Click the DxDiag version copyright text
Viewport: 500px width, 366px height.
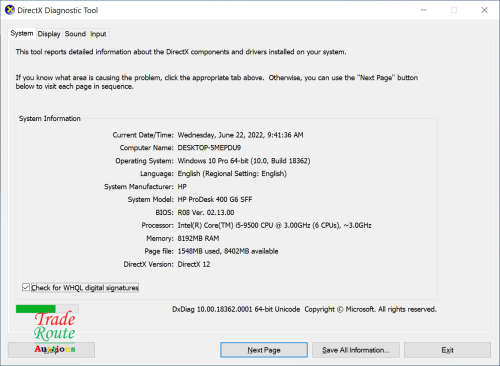304,309
